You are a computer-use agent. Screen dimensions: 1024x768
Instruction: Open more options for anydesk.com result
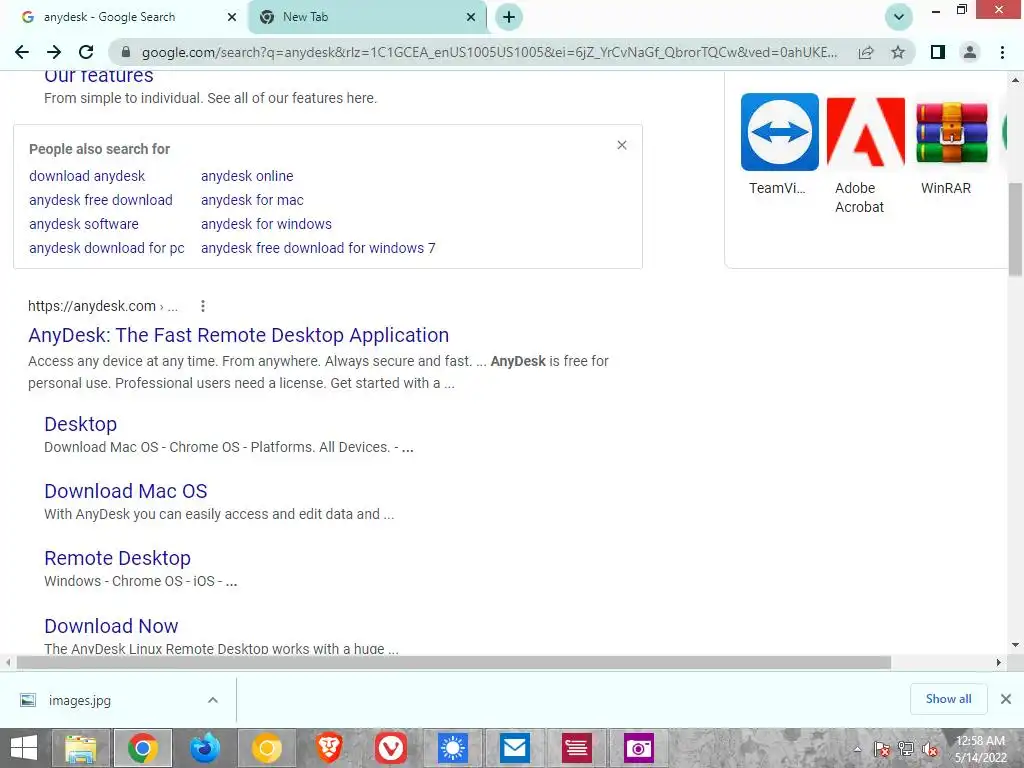coord(202,306)
